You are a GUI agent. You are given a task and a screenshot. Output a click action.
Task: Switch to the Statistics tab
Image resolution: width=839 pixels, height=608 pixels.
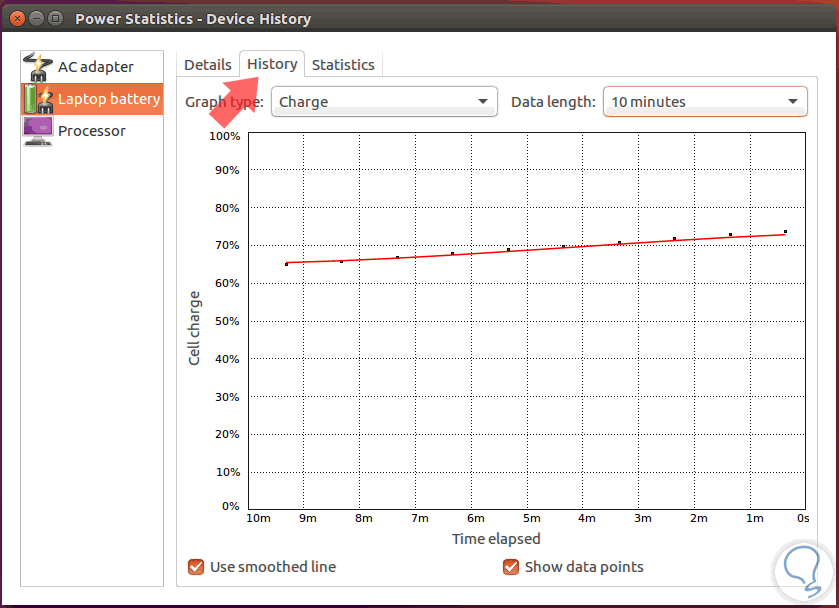point(343,65)
